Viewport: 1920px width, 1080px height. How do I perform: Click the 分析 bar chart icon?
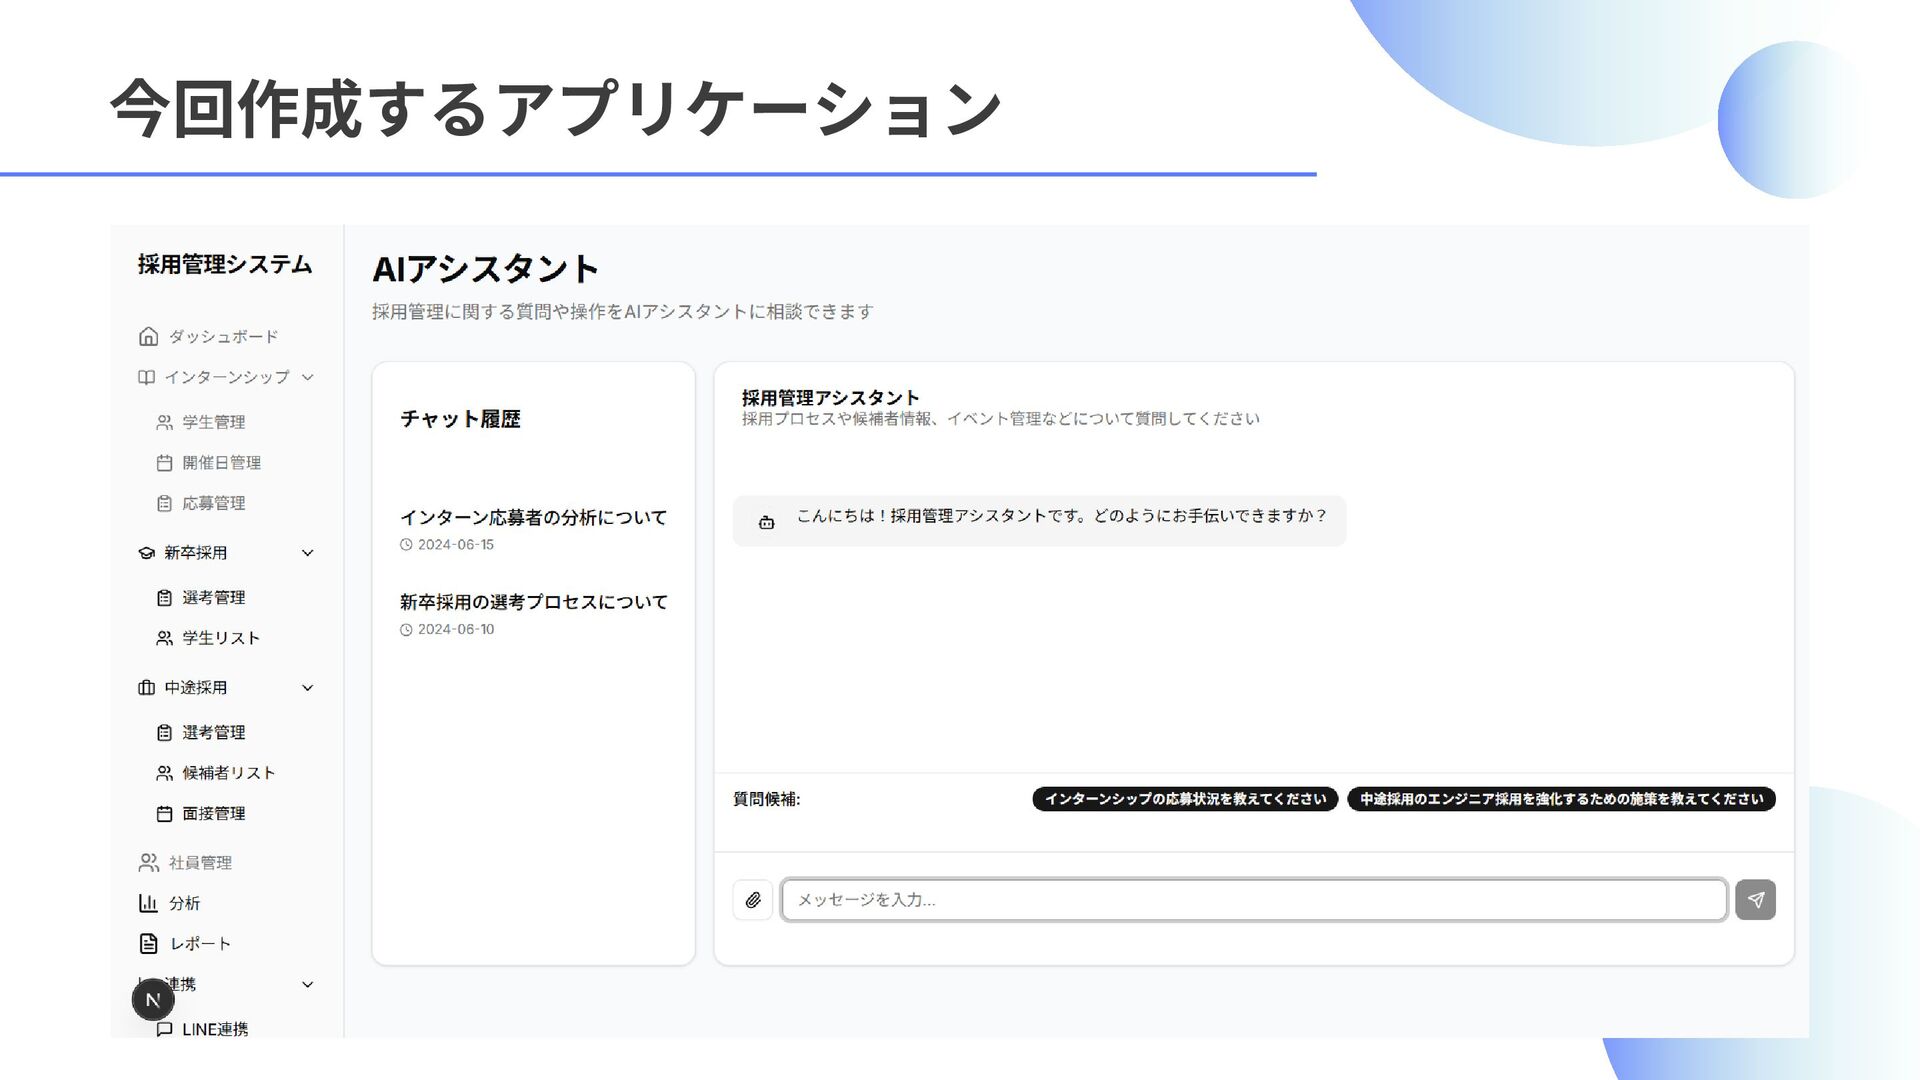(148, 903)
